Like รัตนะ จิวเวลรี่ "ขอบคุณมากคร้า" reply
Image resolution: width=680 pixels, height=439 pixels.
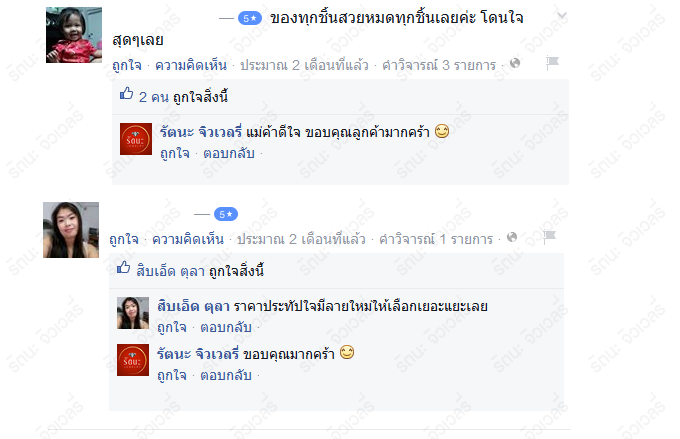coord(172,375)
